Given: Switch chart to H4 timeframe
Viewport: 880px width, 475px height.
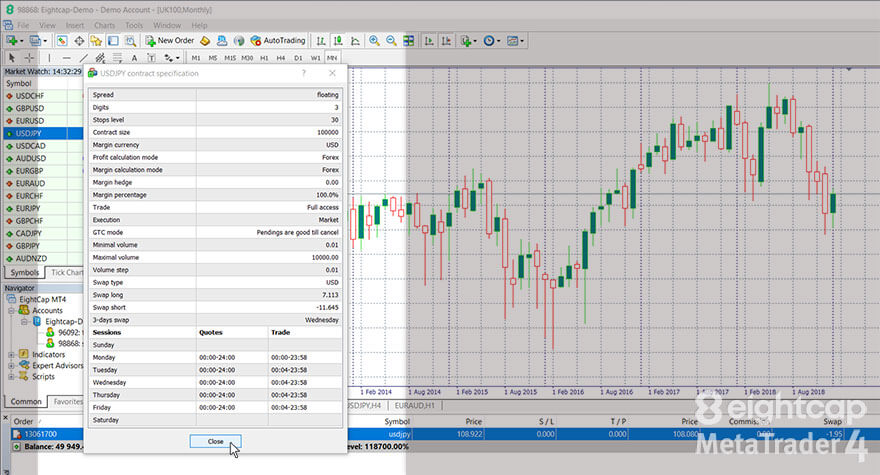Looking at the screenshot, I should pyautogui.click(x=281, y=58).
